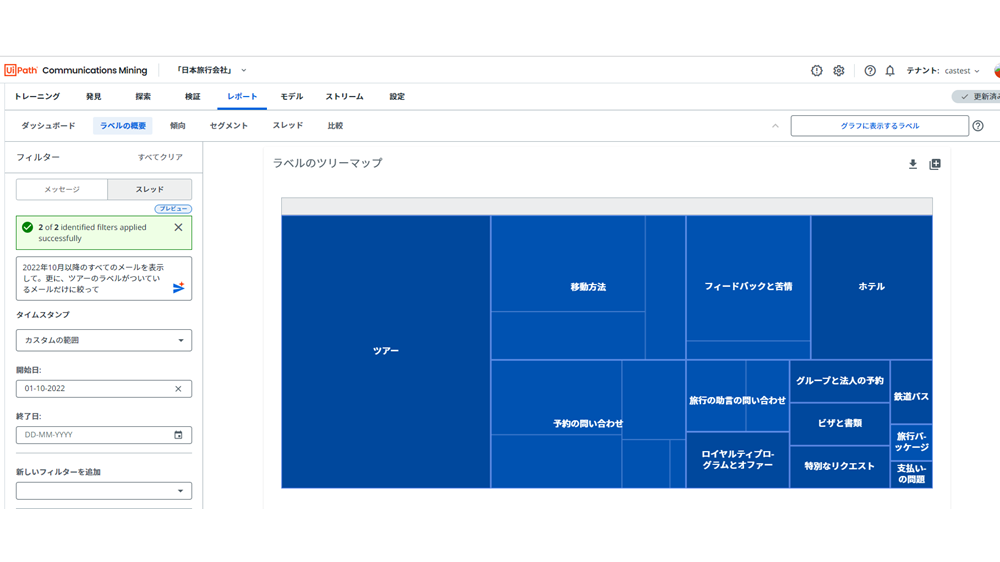Submit the natural language filter query
The height and width of the screenshot is (562, 1000).
tap(179, 288)
